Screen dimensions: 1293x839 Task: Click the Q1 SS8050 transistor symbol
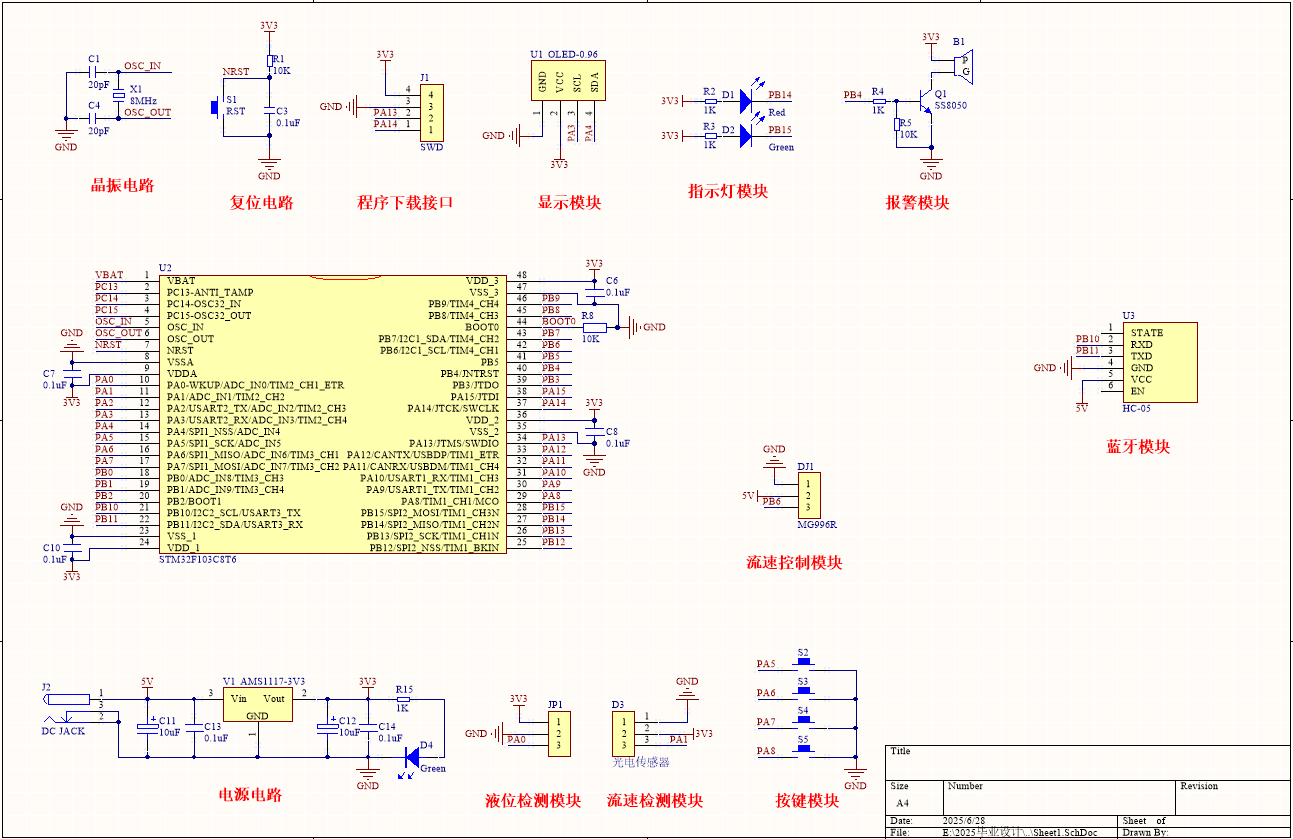(x=925, y=102)
